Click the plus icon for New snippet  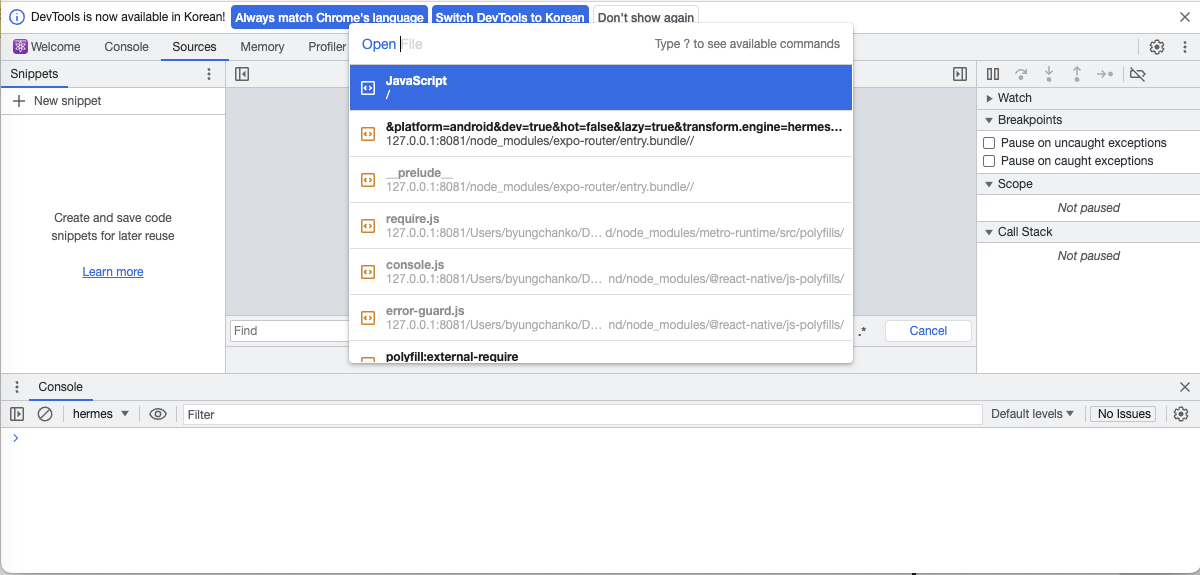point(19,101)
